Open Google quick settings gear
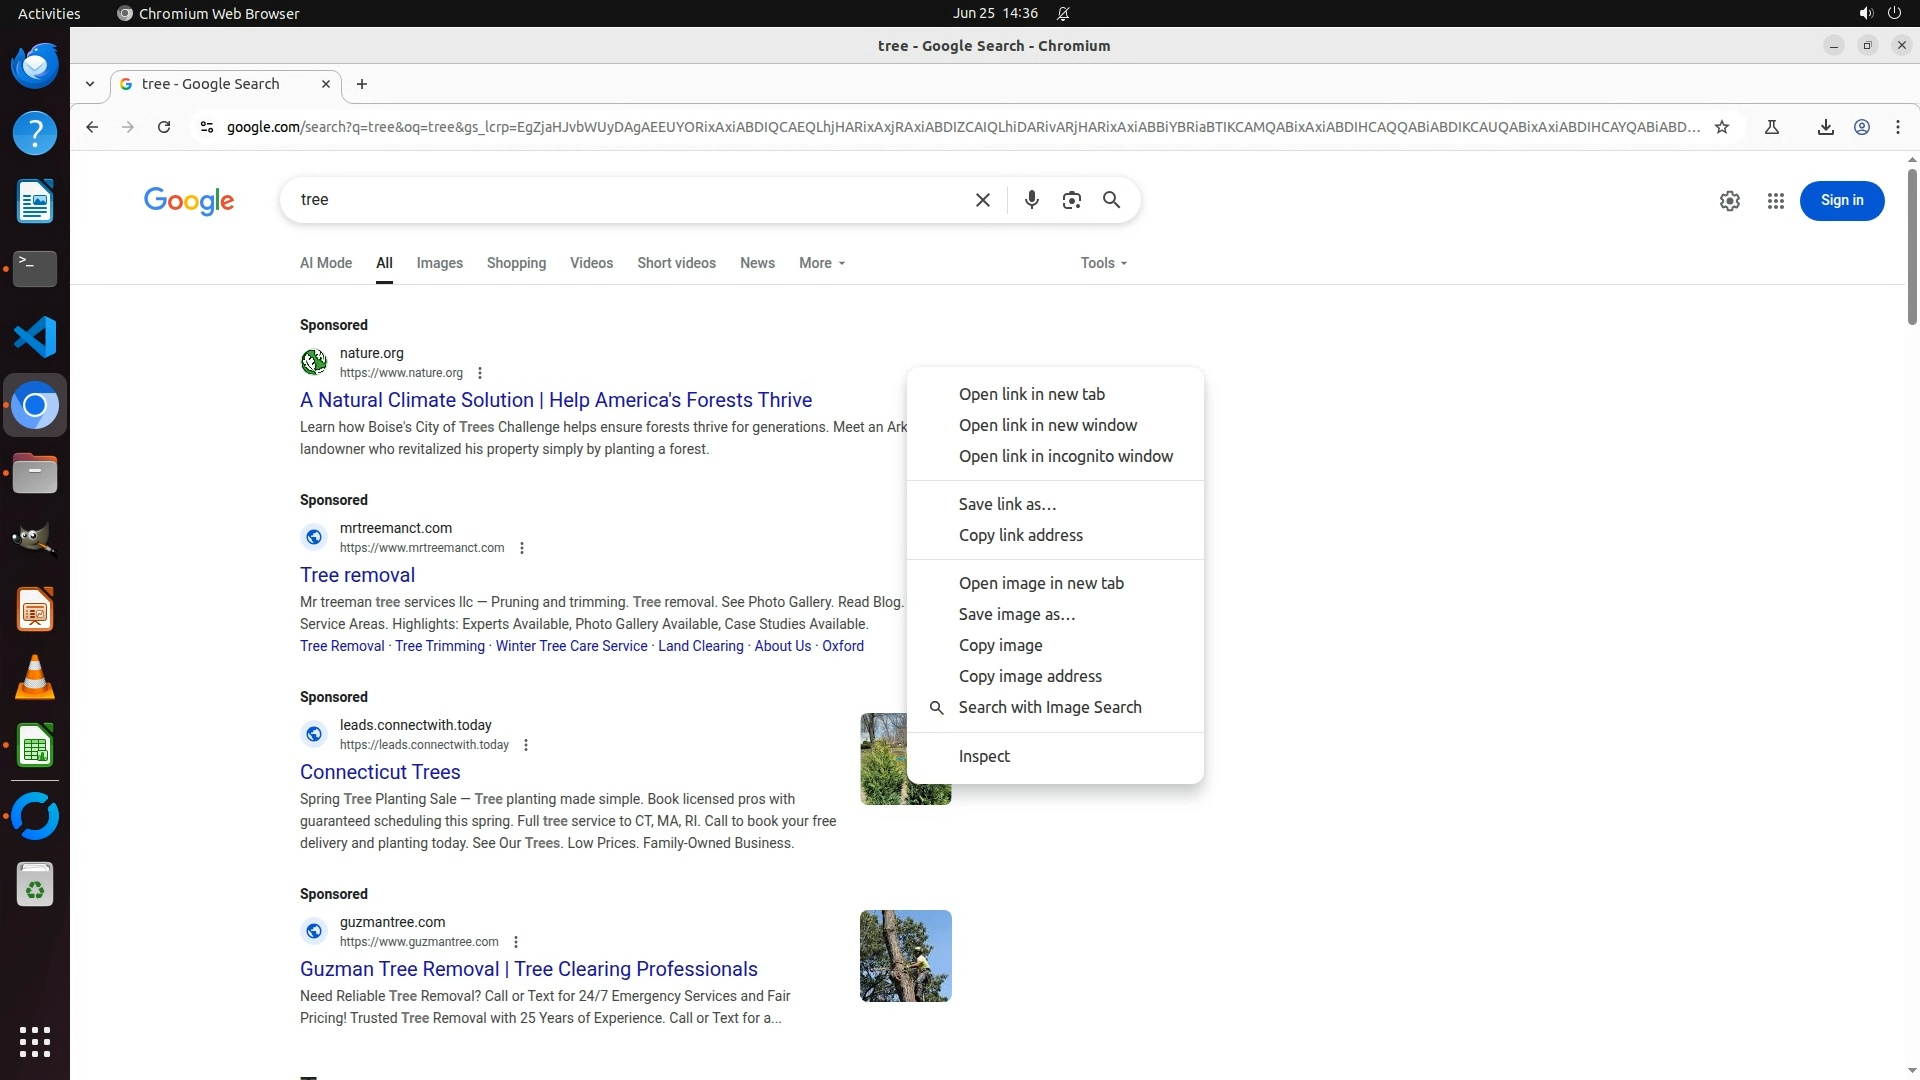 click(x=1729, y=201)
